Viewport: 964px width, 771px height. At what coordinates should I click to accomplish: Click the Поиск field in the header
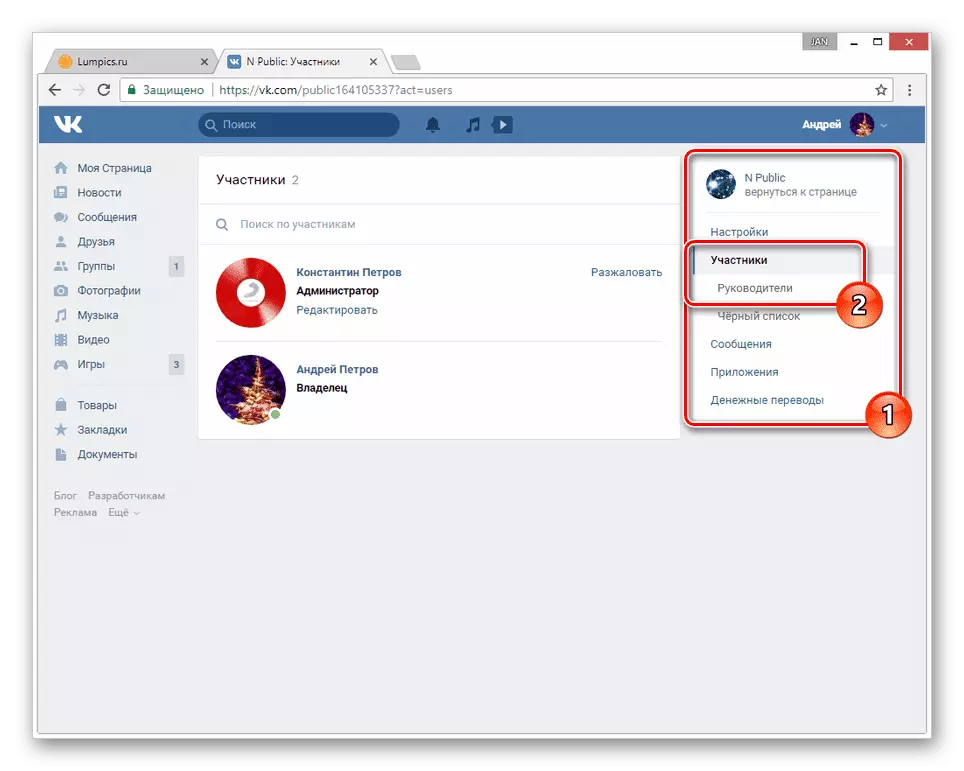299,125
